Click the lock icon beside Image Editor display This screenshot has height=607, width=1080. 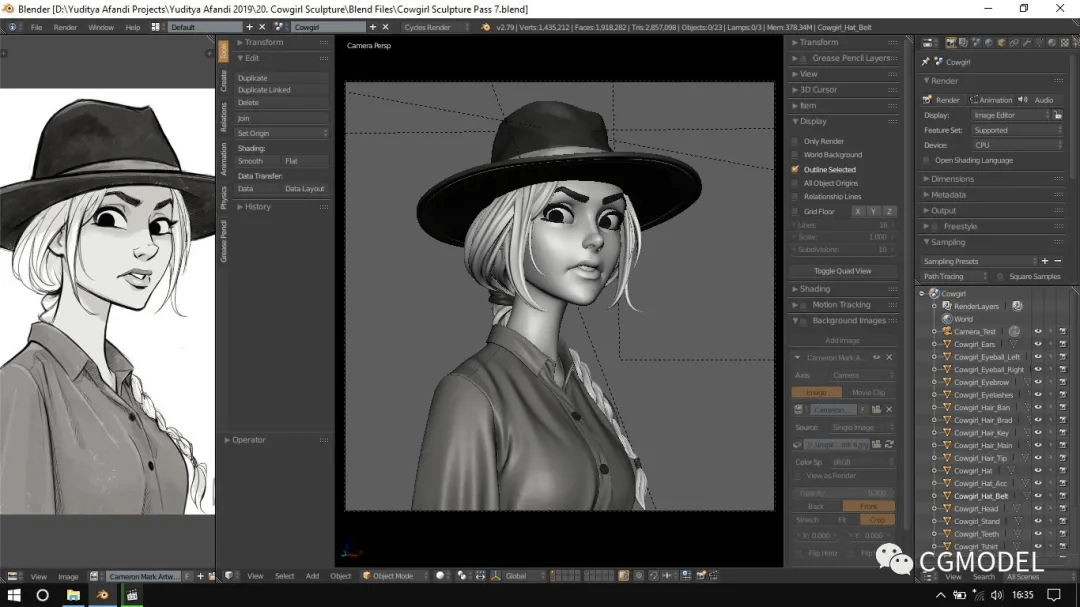coord(1058,115)
